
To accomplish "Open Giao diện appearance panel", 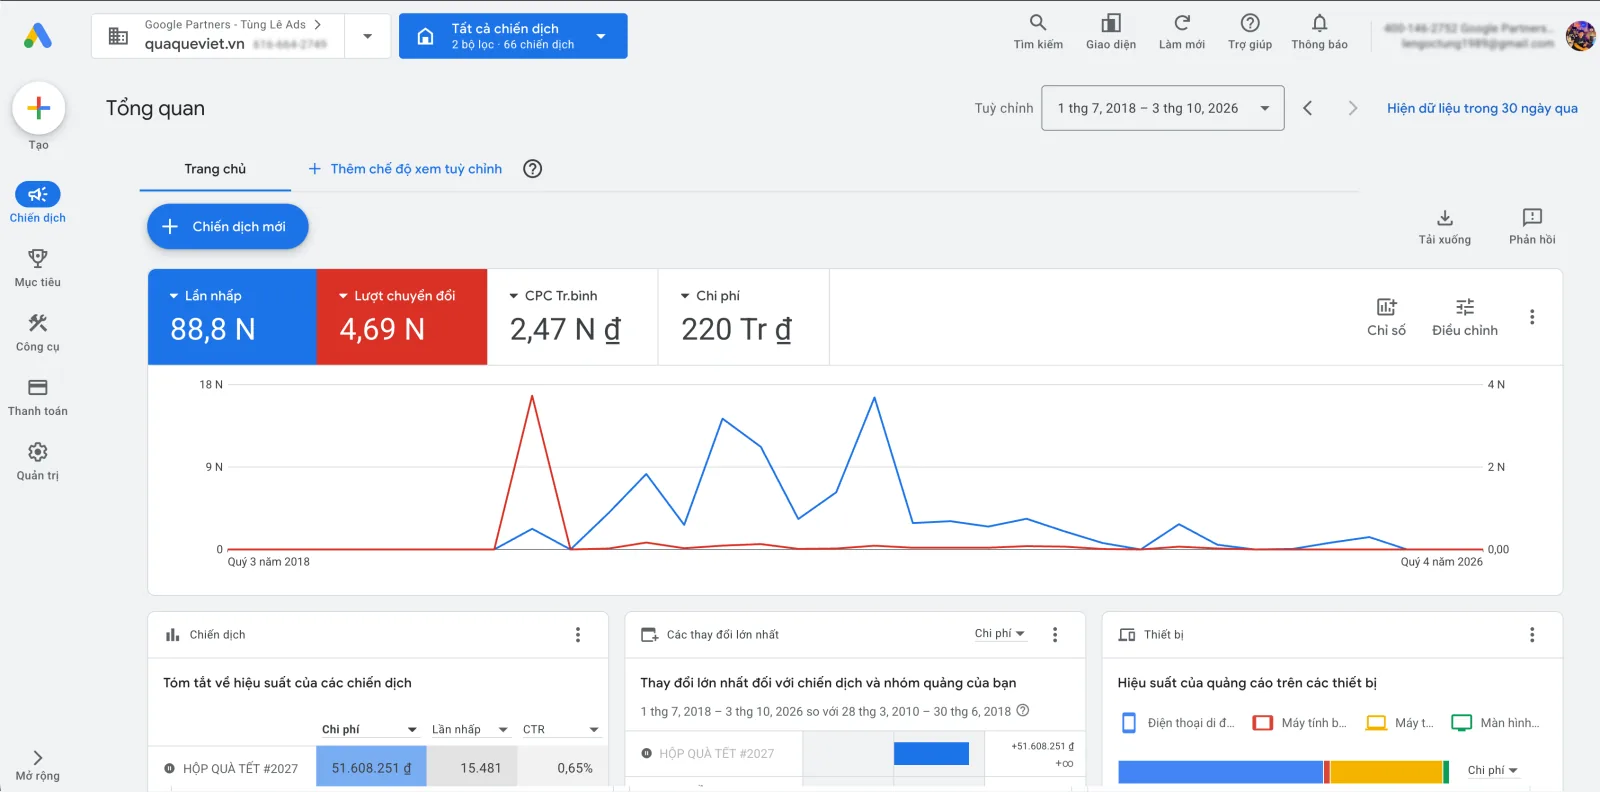I will pyautogui.click(x=1111, y=32).
